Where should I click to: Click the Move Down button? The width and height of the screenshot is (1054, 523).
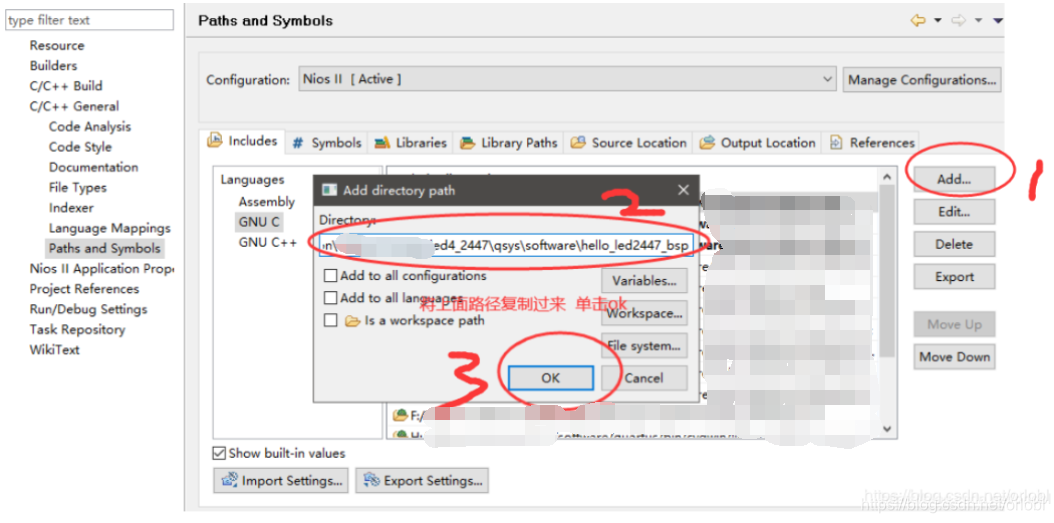pyautogui.click(x=954, y=357)
